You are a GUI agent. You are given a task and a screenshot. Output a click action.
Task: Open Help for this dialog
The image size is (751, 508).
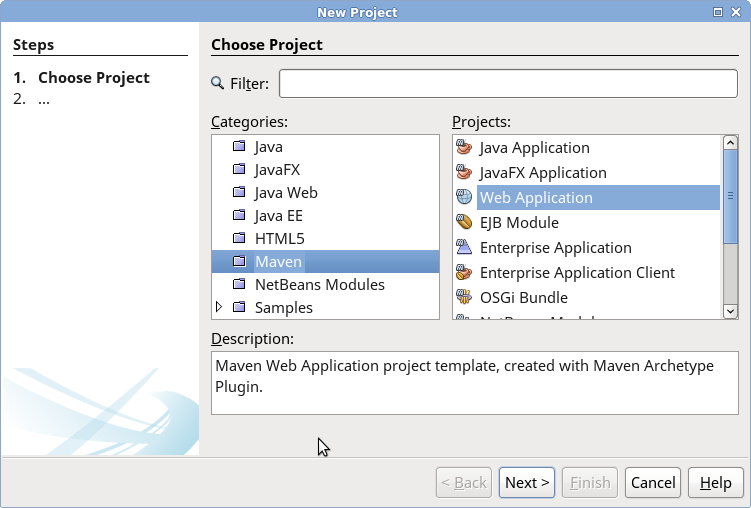(x=716, y=483)
